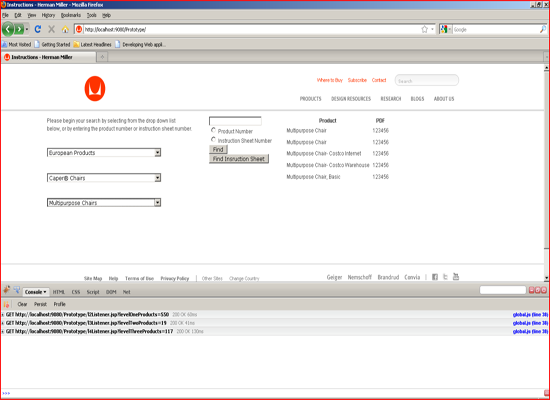Image resolution: width=550 pixels, height=400 pixels.
Task: Open the View menu
Action: point(32,15)
